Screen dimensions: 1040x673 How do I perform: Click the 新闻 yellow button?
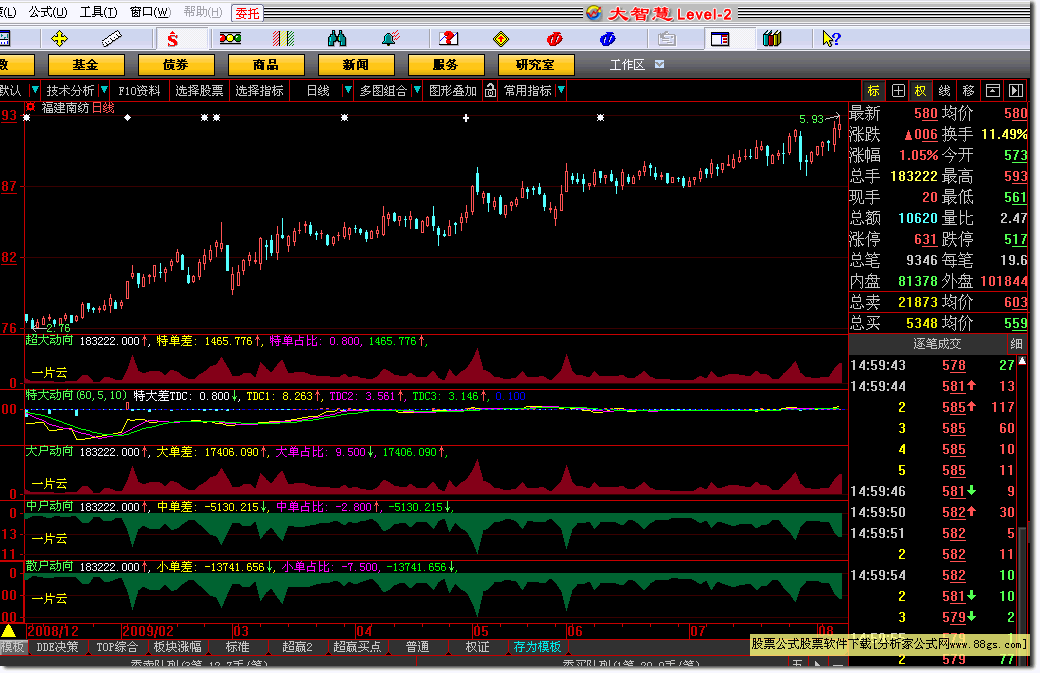pyautogui.click(x=356, y=64)
